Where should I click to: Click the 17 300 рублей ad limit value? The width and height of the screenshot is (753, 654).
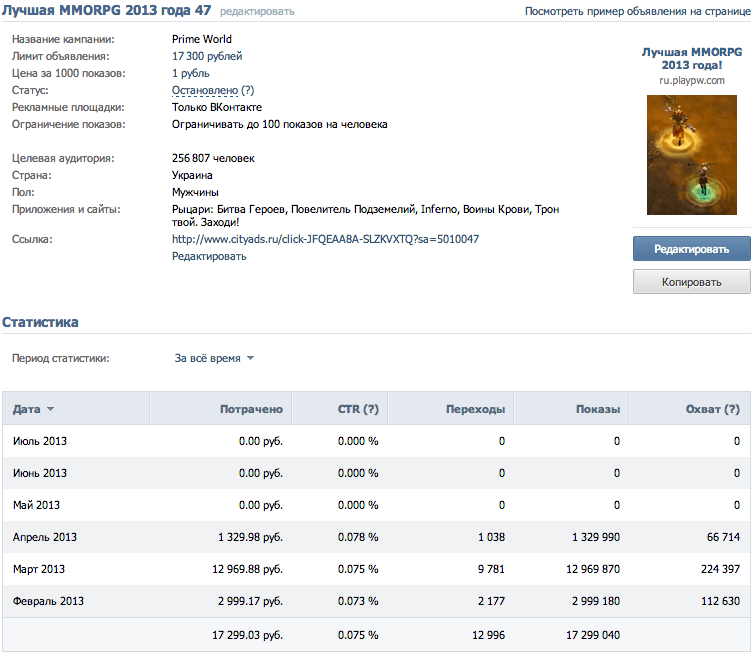pyautogui.click(x=207, y=56)
